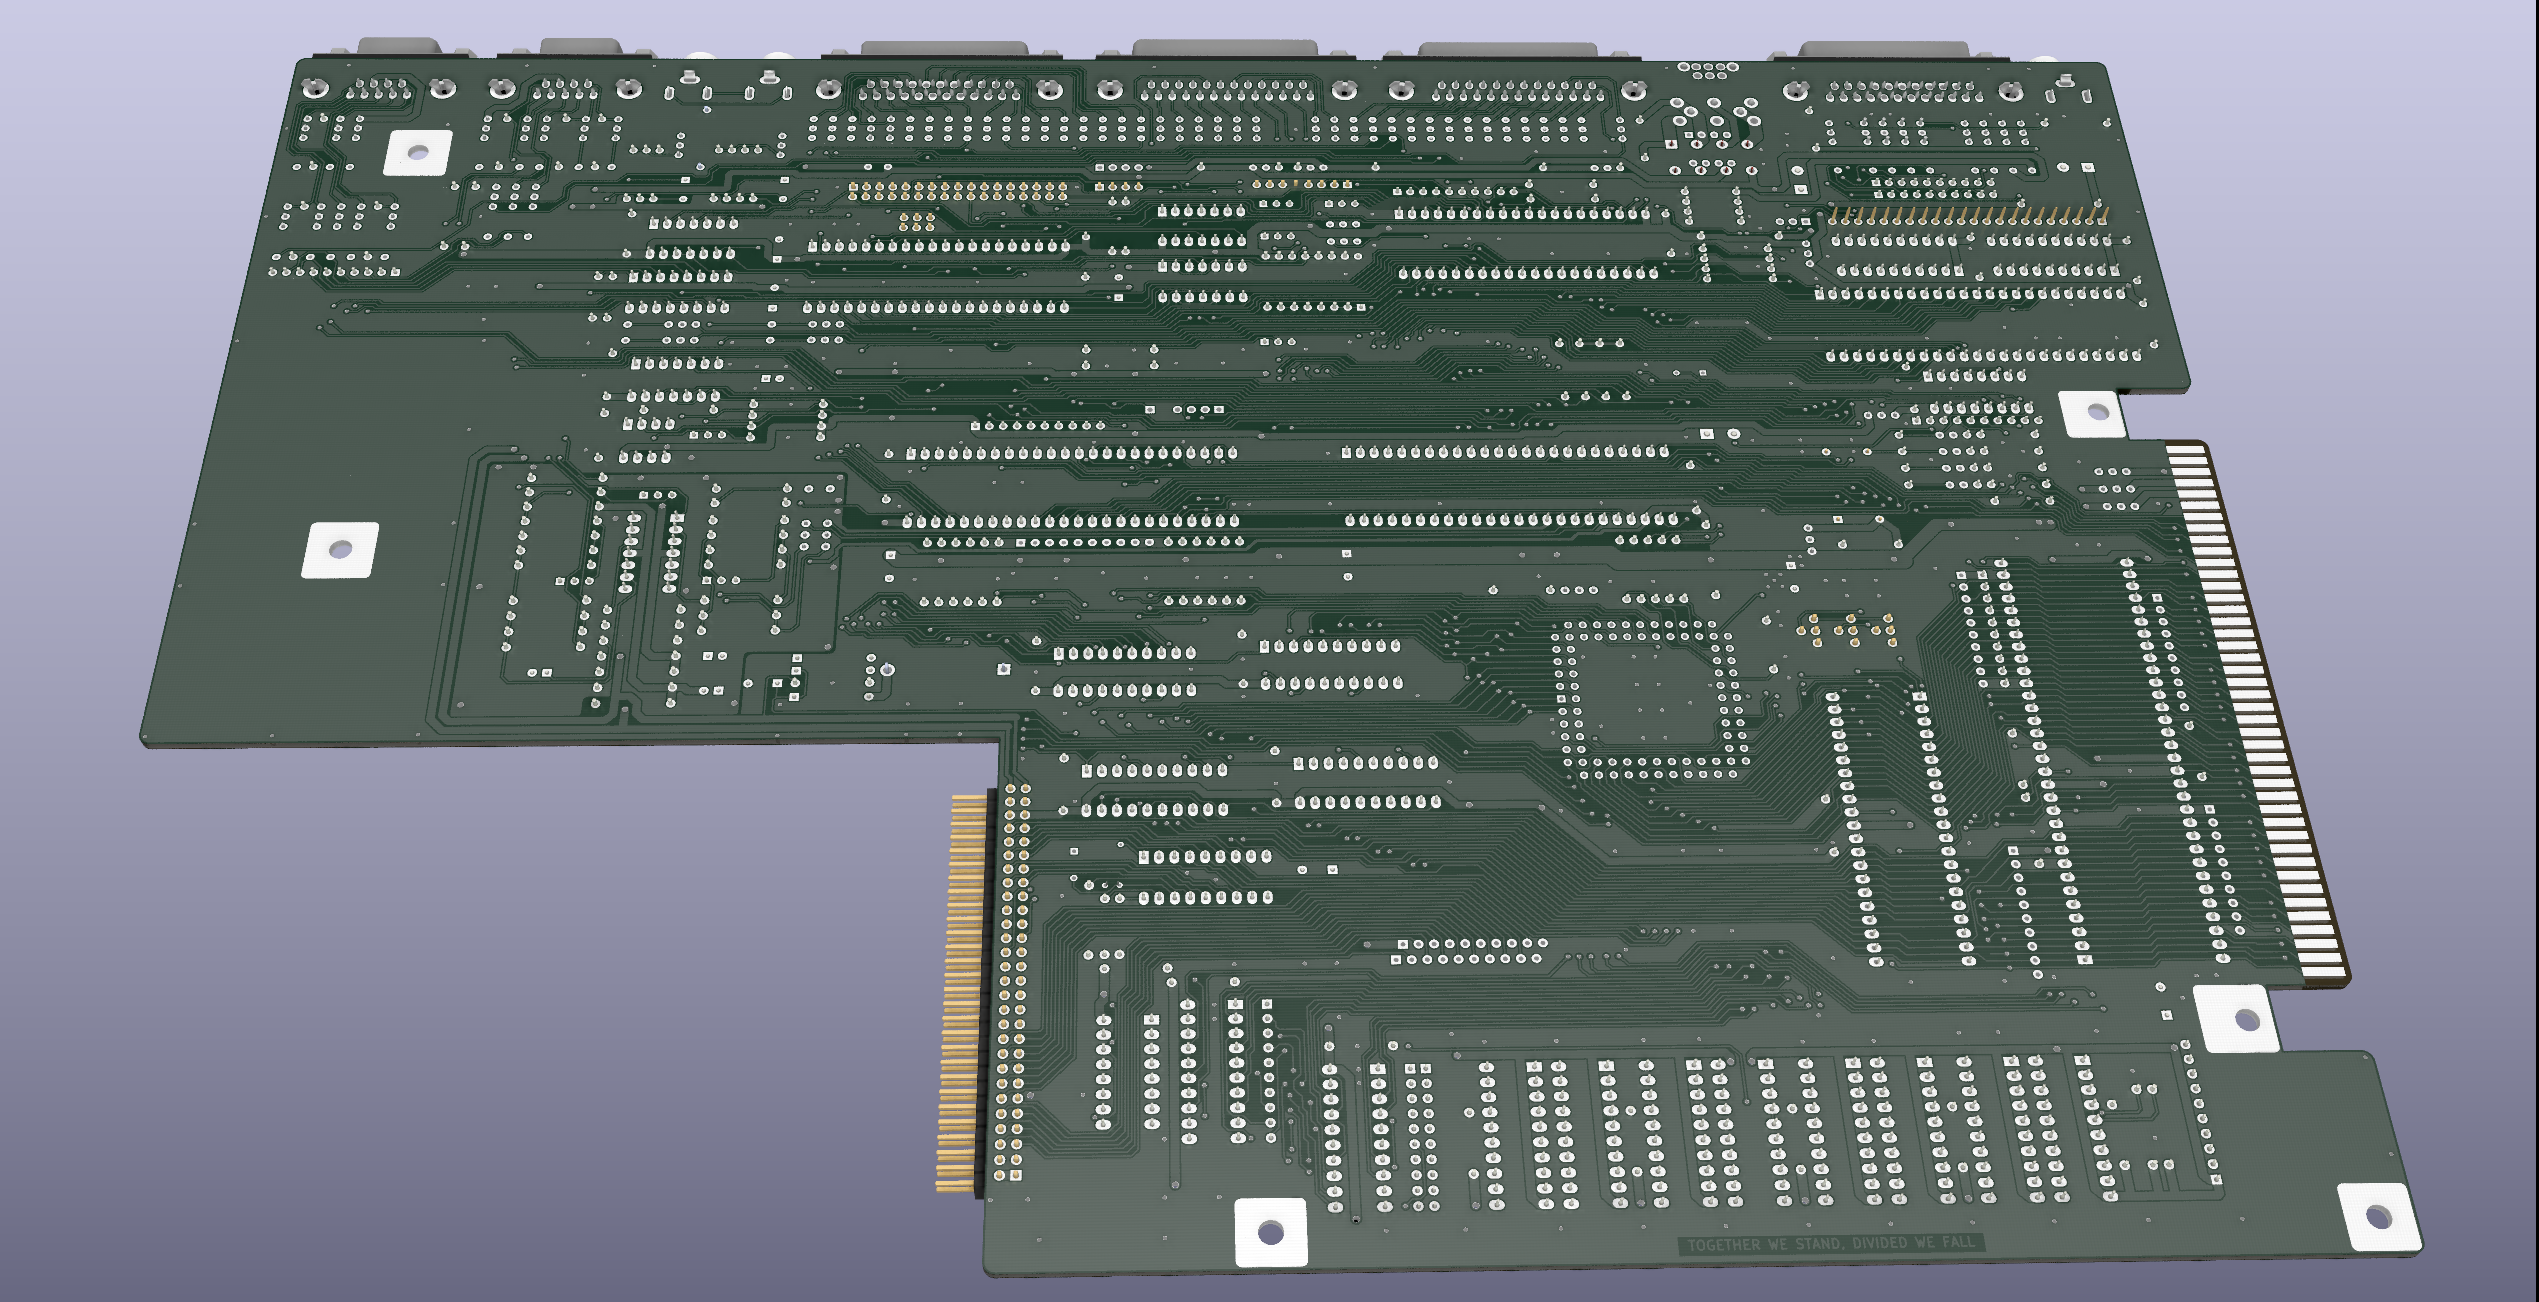This screenshot has height=1302, width=2539.
Task: Click the gold edge connector fingers at left
Action: pyautogui.click(x=960, y=990)
